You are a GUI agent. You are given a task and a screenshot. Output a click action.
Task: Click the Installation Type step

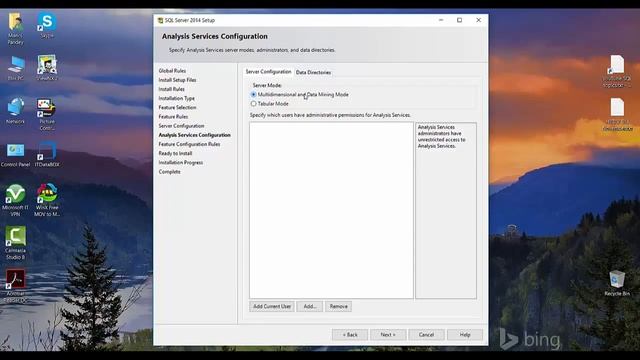pos(176,98)
